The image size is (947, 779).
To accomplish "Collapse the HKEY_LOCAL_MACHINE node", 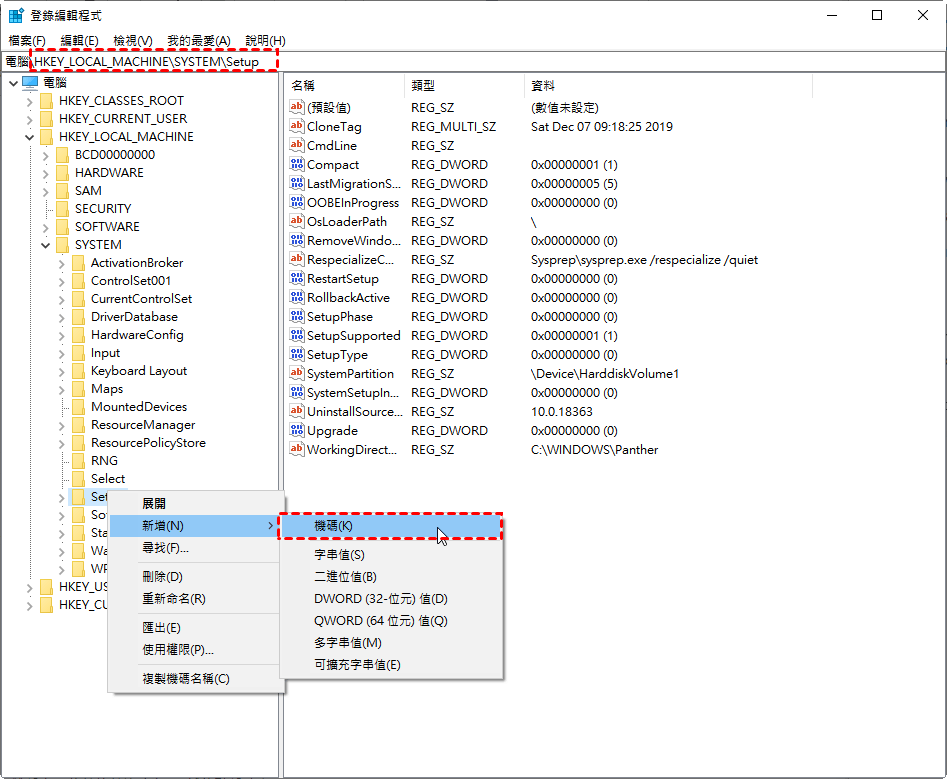I will click(29, 138).
